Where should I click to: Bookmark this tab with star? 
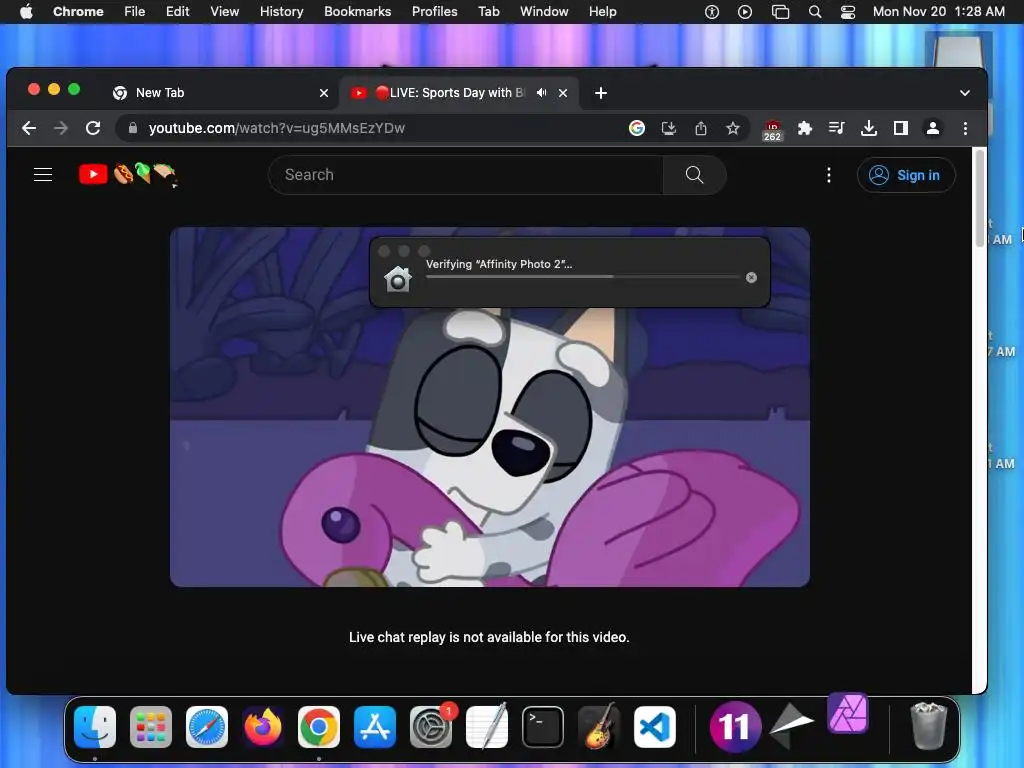(733, 128)
